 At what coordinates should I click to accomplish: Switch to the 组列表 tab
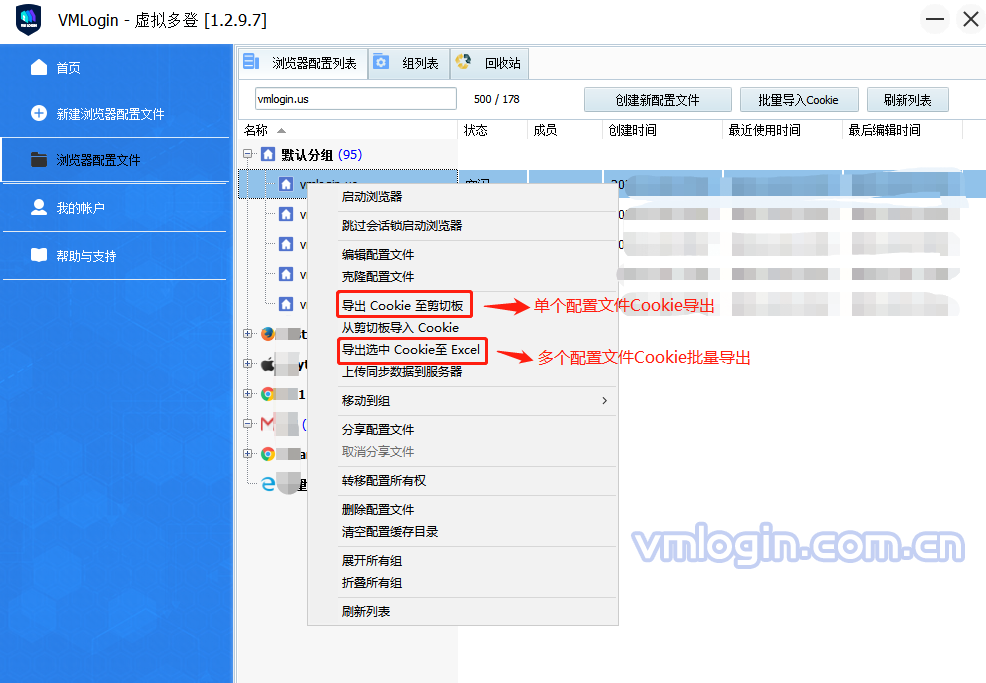pos(408,63)
